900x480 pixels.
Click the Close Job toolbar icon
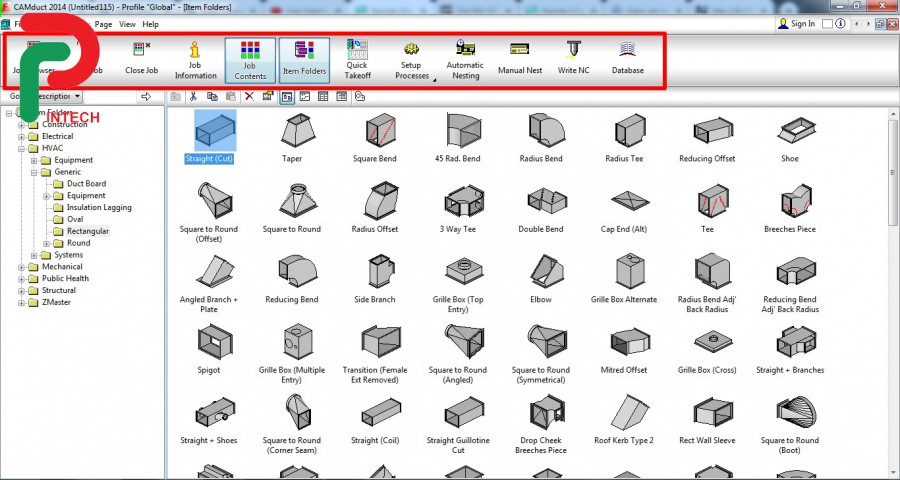[x=141, y=50]
